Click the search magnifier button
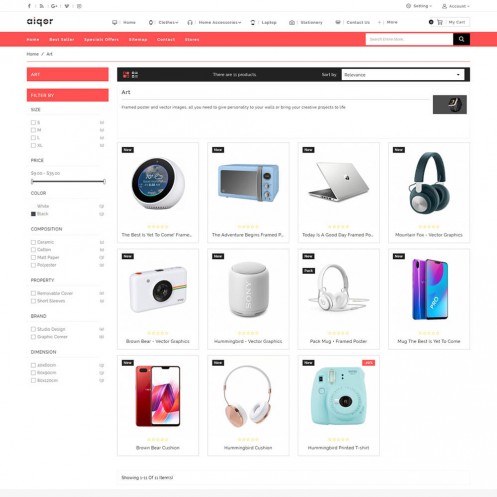Screen dimensions: 497x497 [461, 39]
